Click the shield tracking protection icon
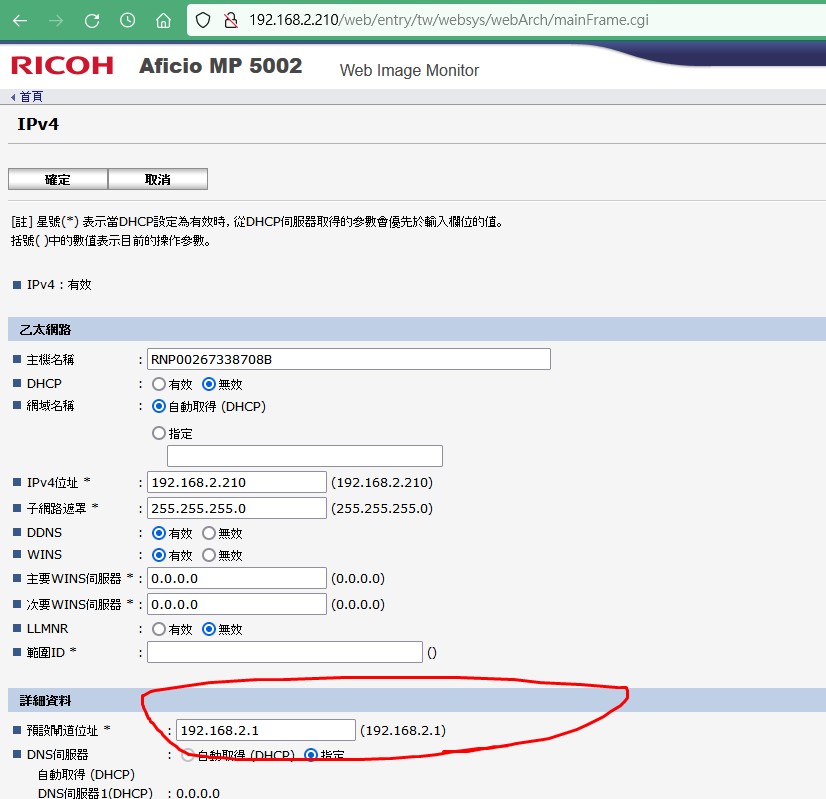 pyautogui.click(x=203, y=20)
